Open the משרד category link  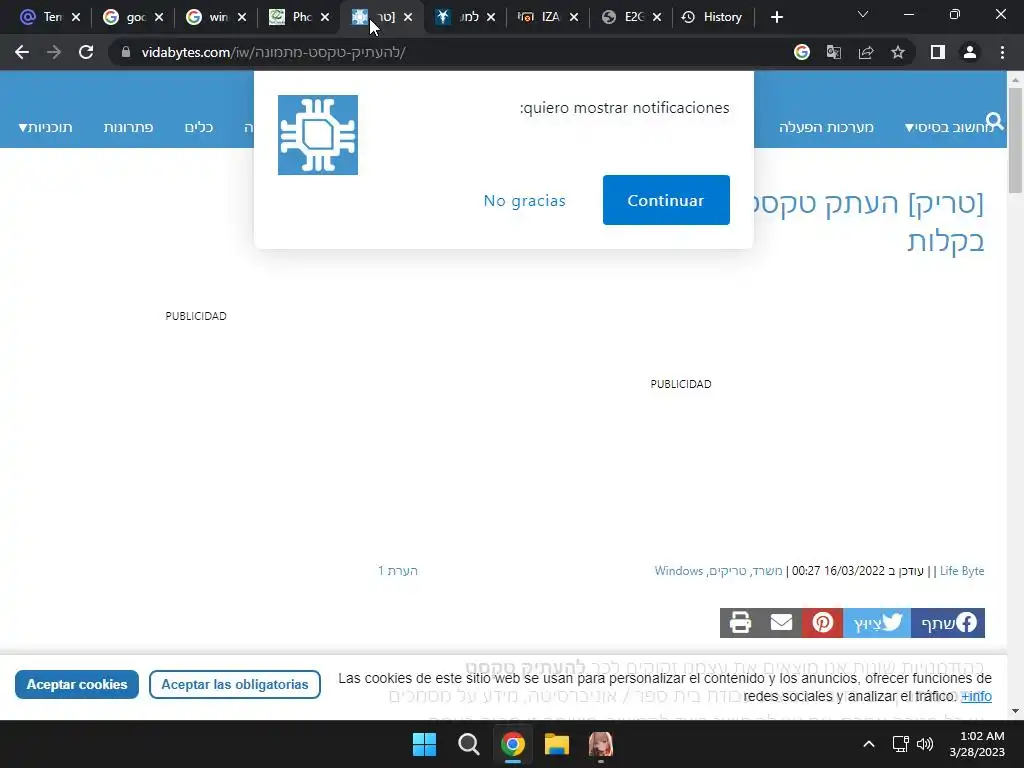click(x=767, y=571)
